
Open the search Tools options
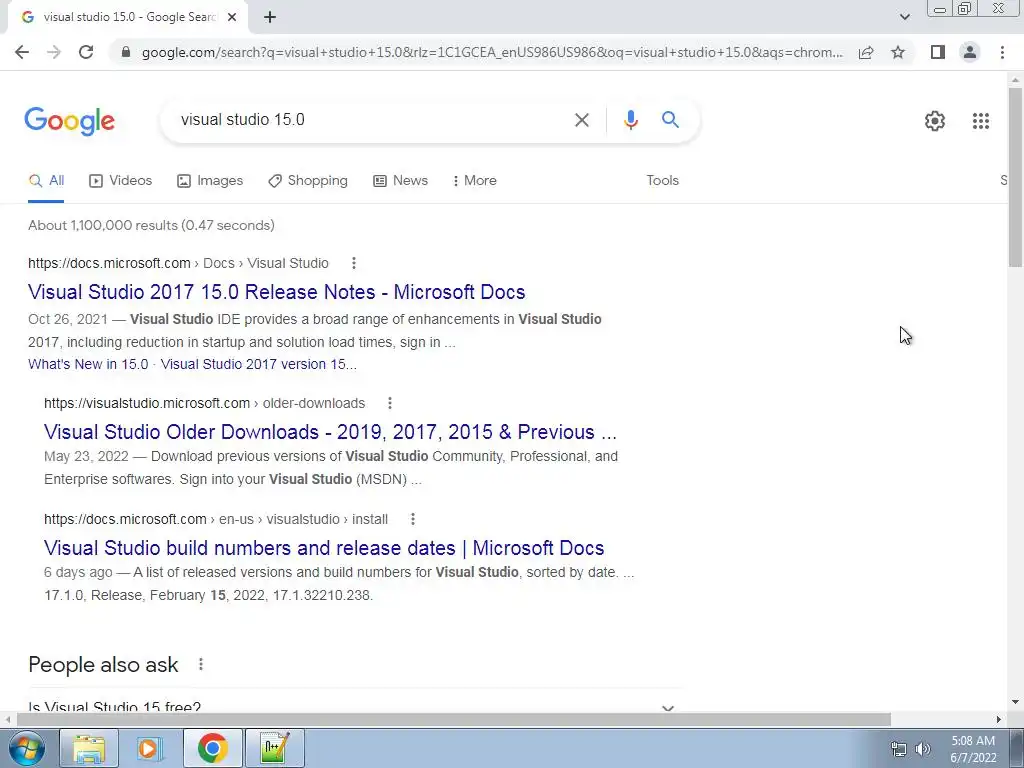(x=662, y=181)
